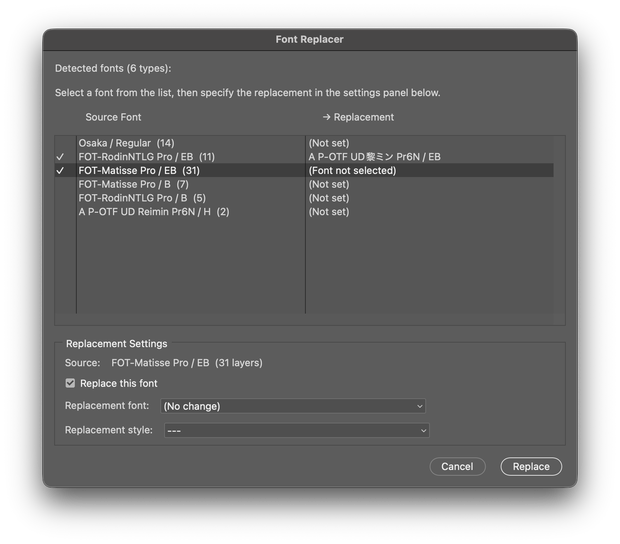This screenshot has height=544, width=620.
Task: Toggle the empty check cell beside Osaka / Regular
Action: (x=65, y=143)
